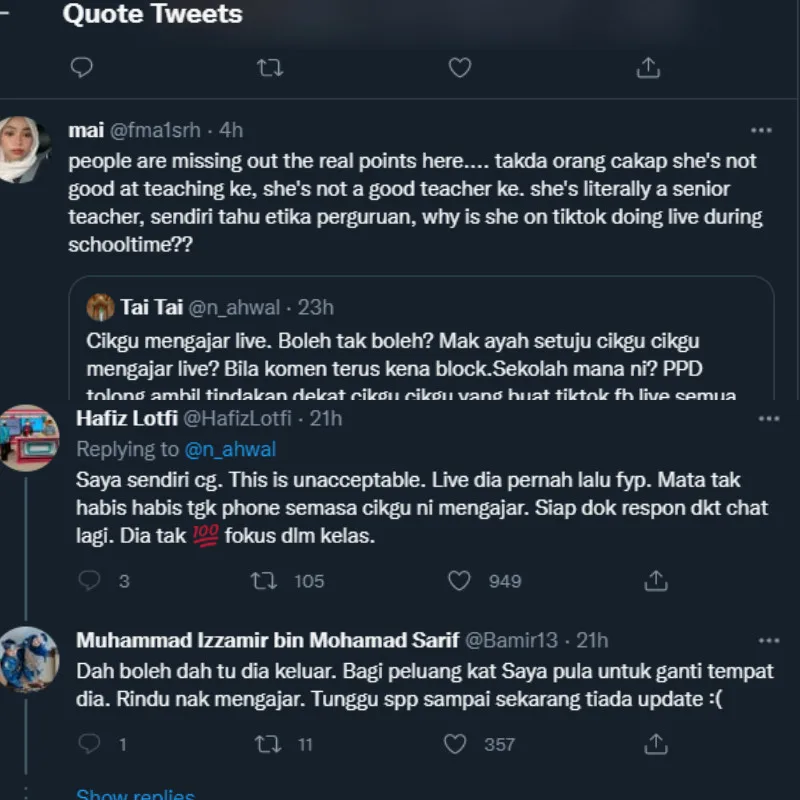Open Hafiz Lotfi's profile avatar

pyautogui.click(x=28, y=437)
